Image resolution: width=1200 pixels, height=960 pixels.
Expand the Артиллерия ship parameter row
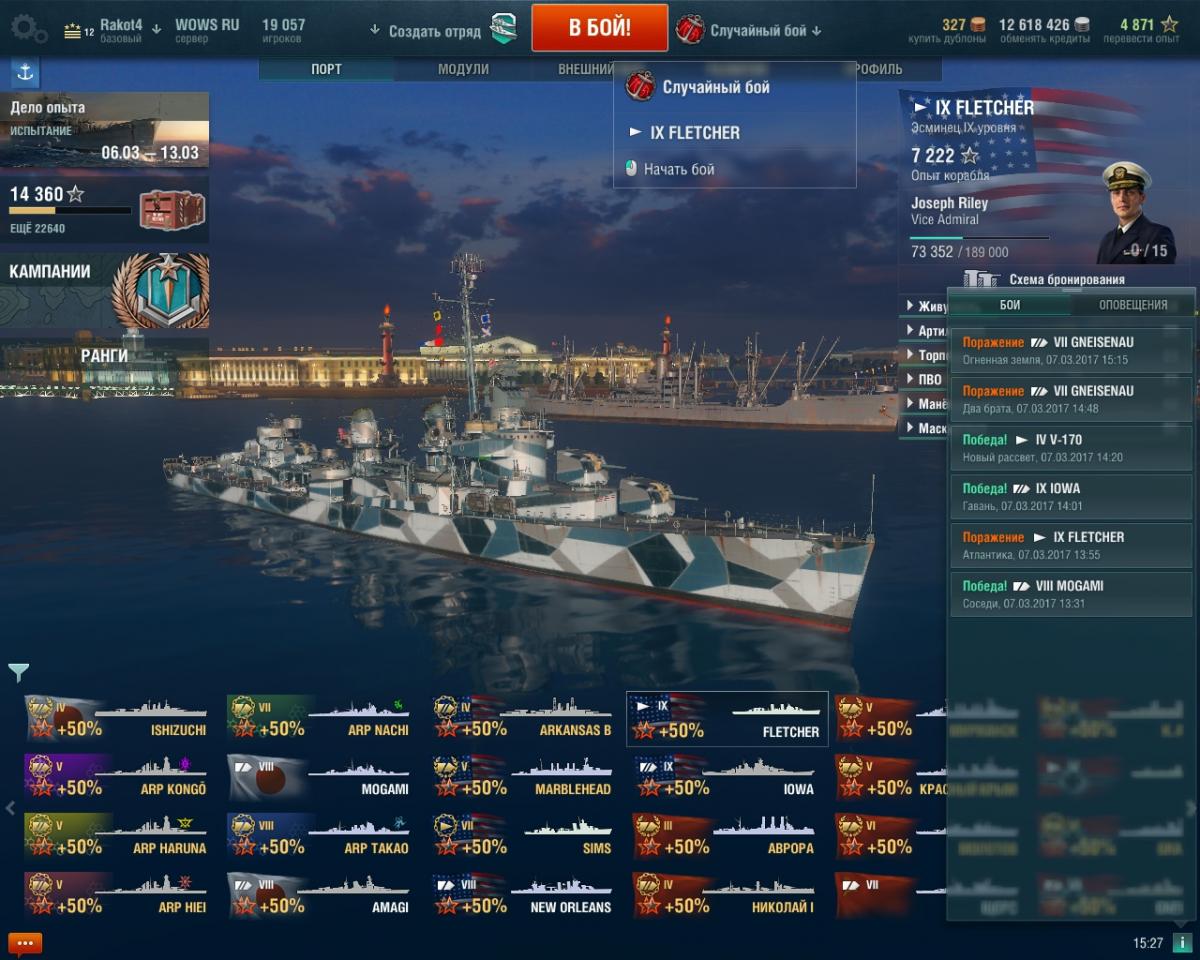click(924, 330)
